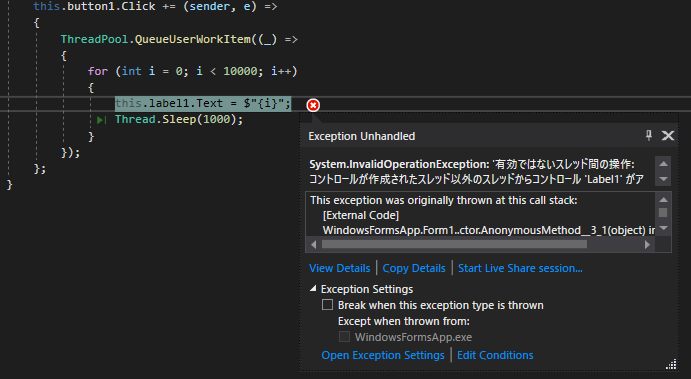Click the call stack horizontal scrollbar thumb
The width and height of the screenshot is (691, 379).
pos(454,244)
